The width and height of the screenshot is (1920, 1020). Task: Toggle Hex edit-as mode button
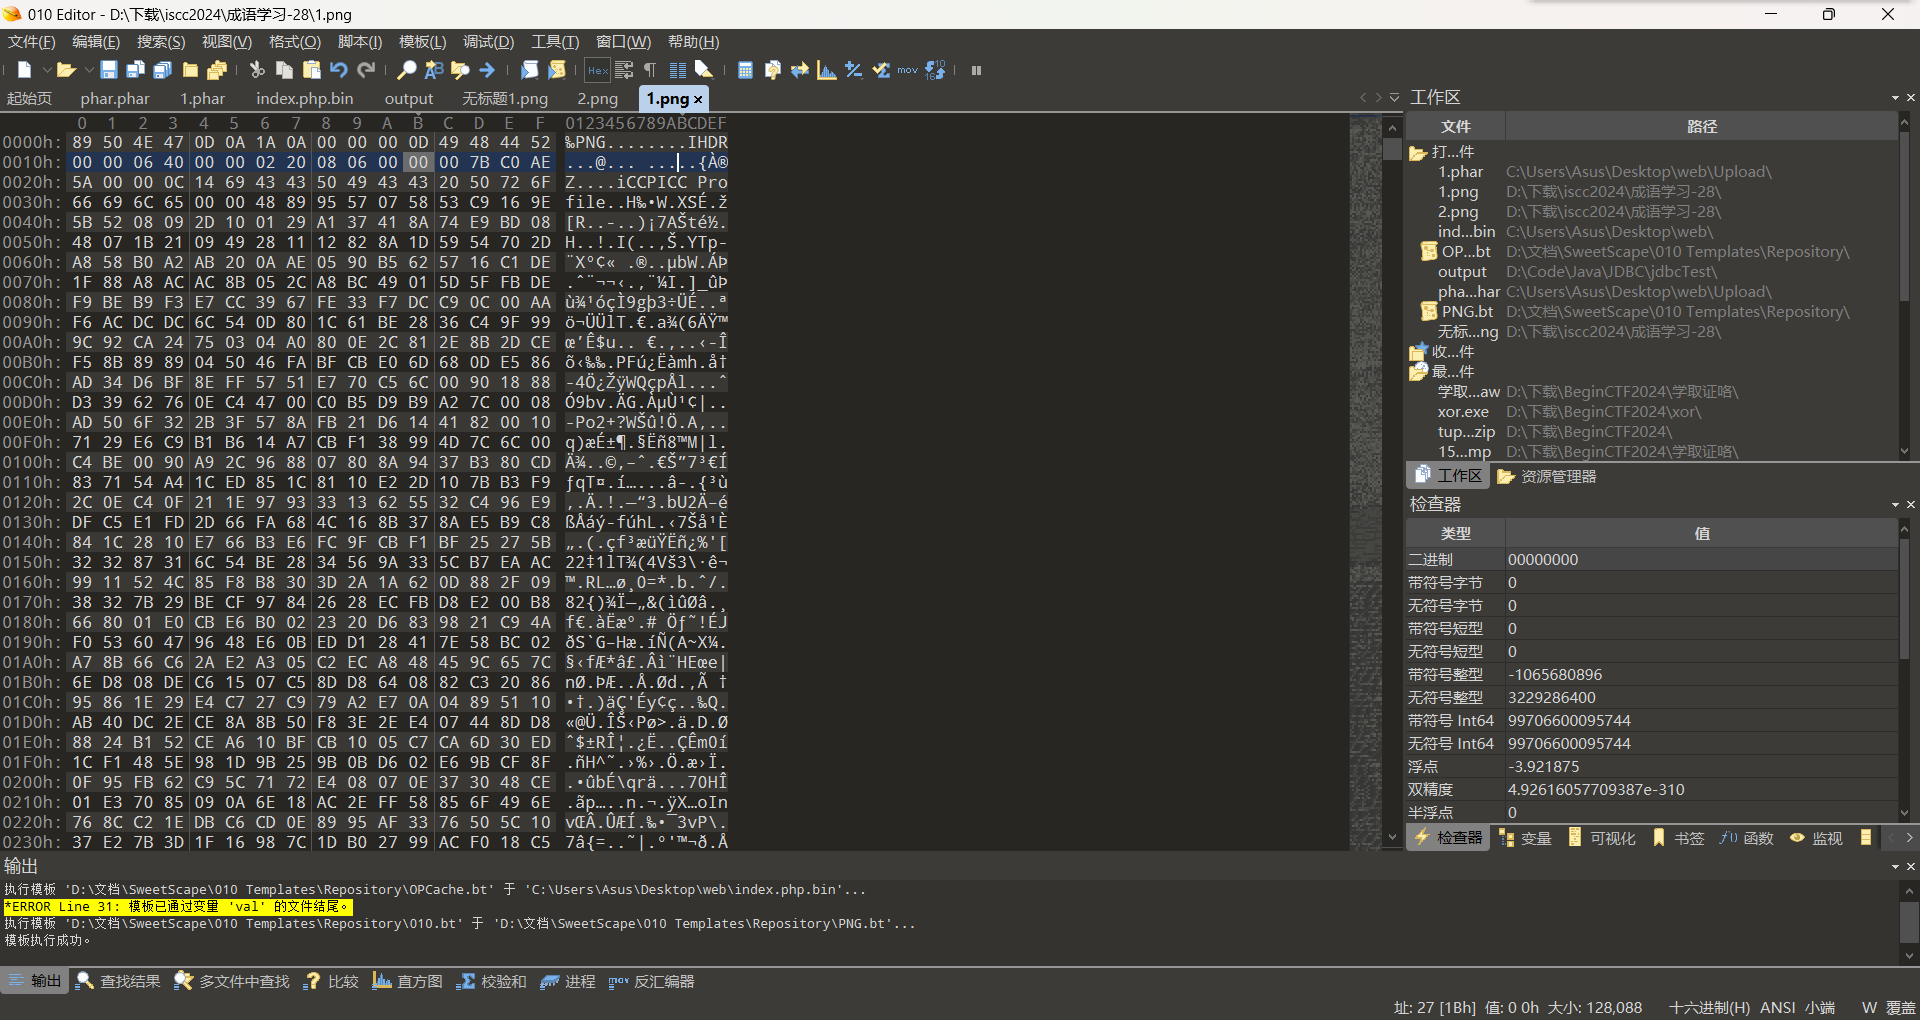(x=597, y=70)
